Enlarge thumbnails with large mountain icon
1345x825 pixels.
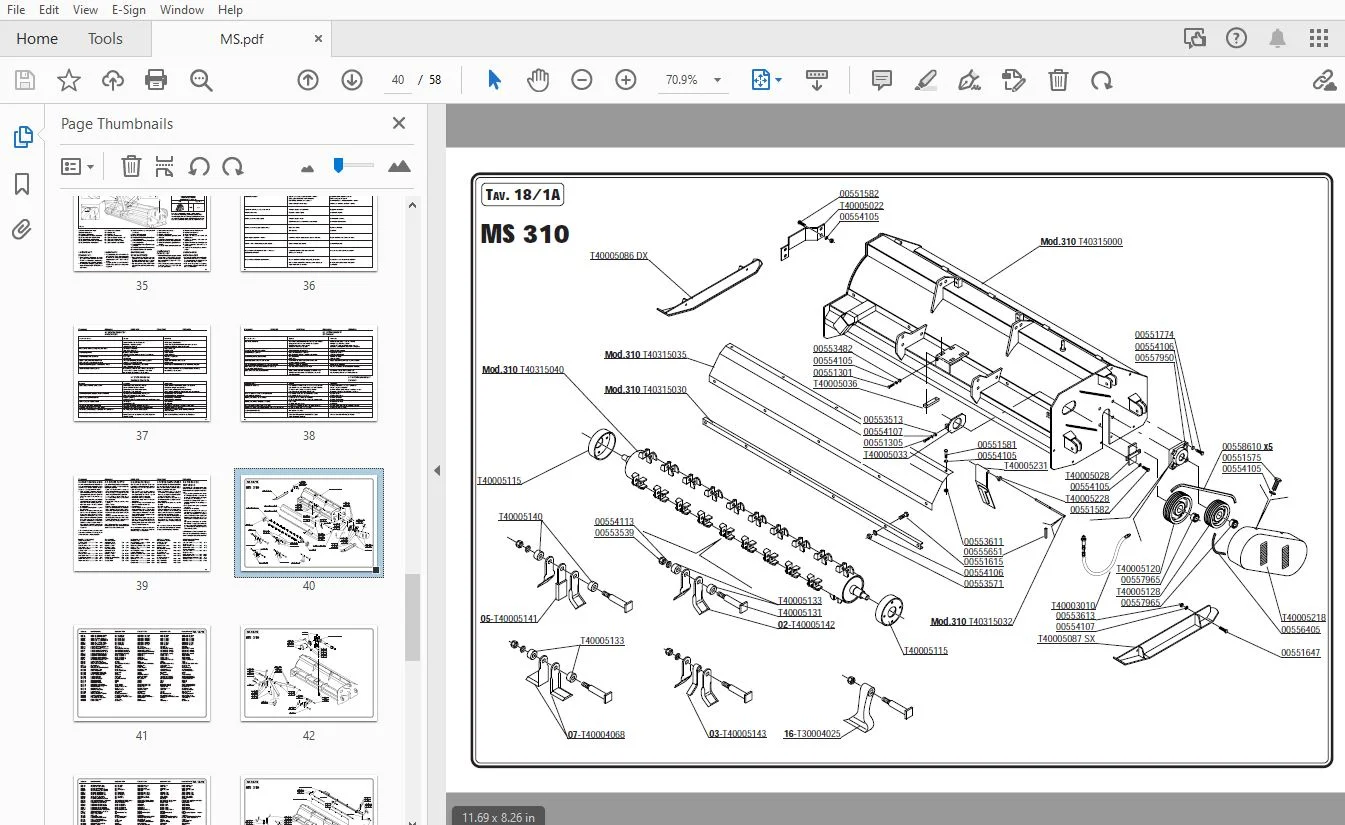click(x=399, y=166)
